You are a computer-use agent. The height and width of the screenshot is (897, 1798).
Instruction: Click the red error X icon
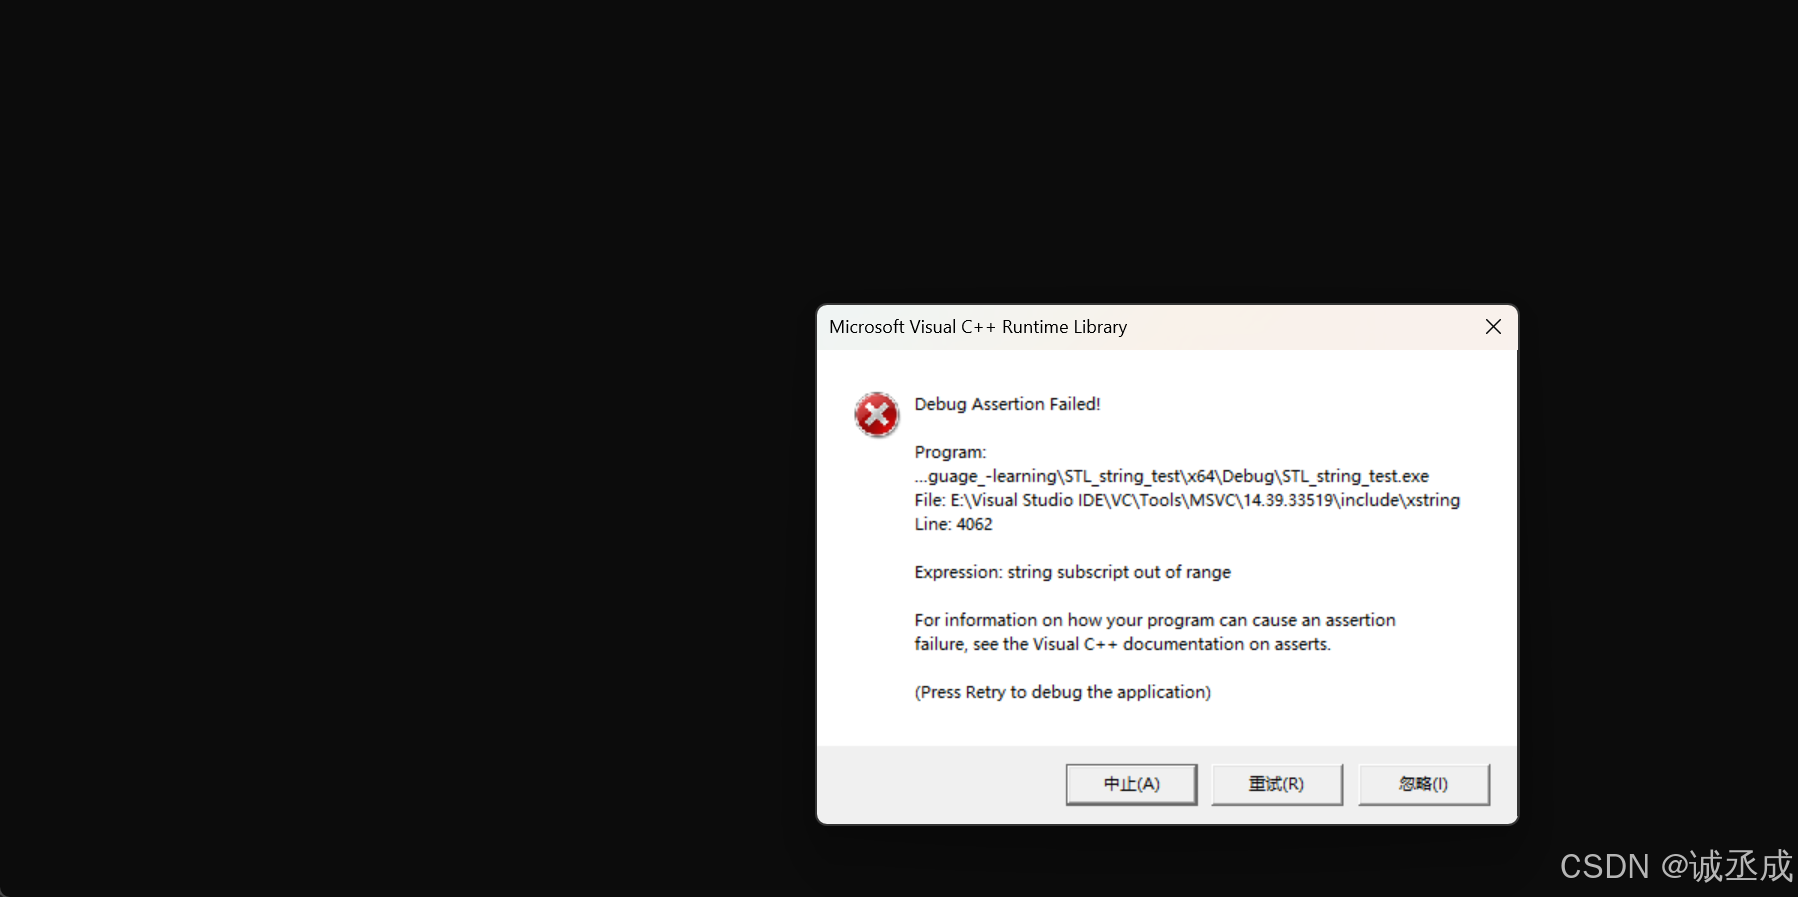[877, 415]
